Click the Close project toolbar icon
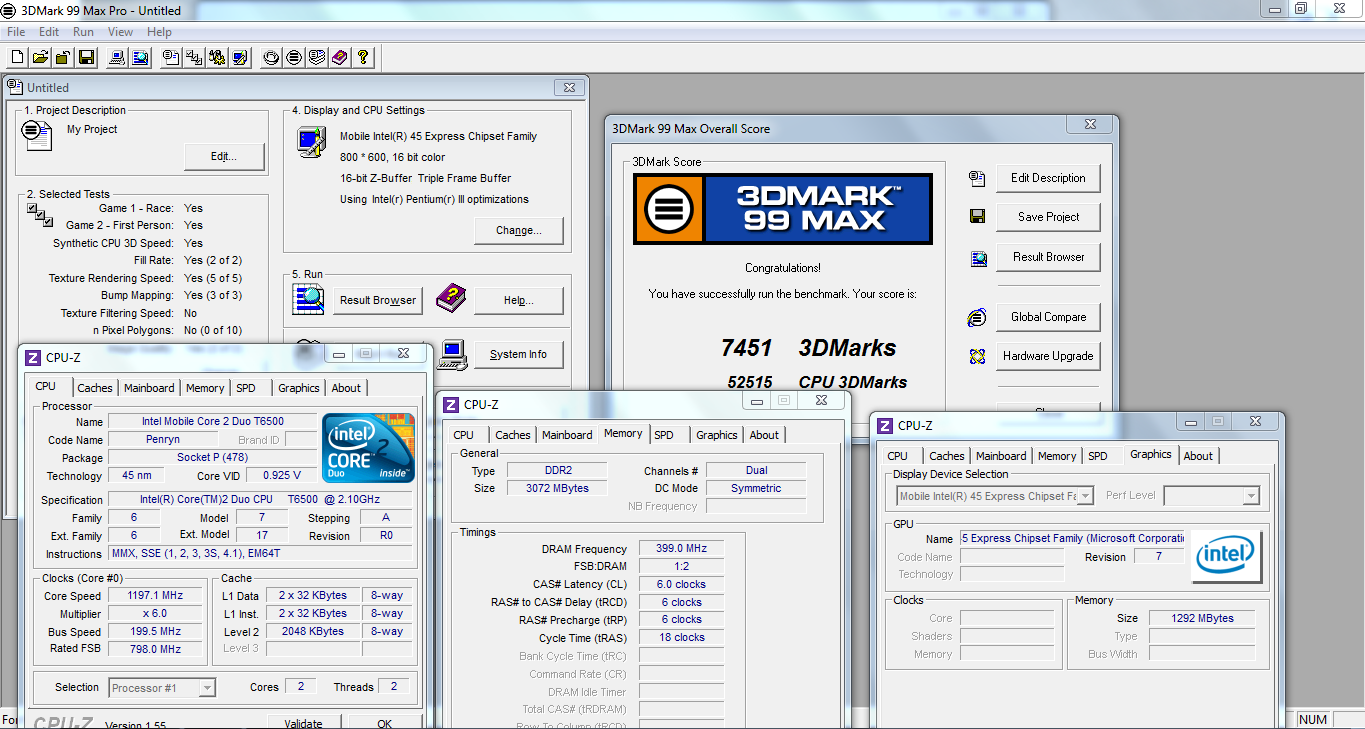This screenshot has width=1365, height=729. 63,58
